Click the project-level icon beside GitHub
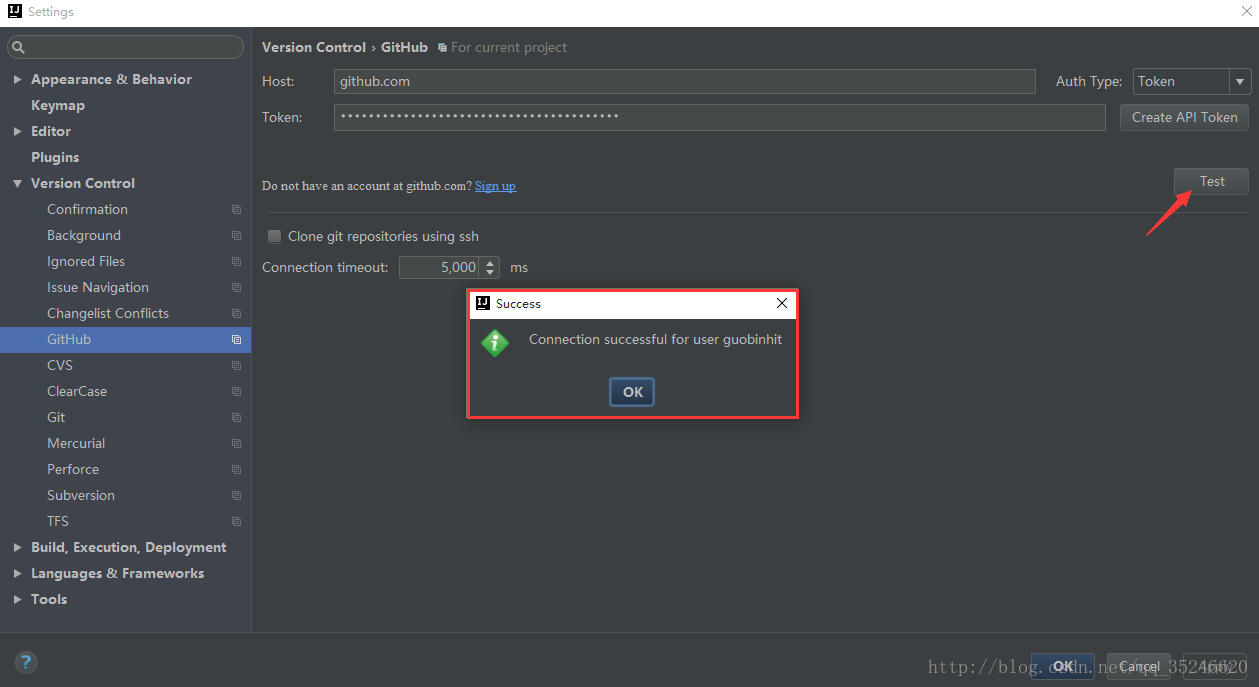The width and height of the screenshot is (1259, 687). coord(236,340)
